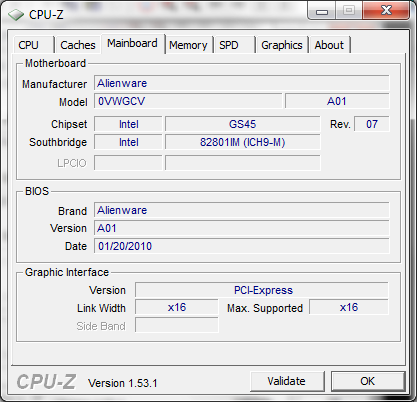
Task: Select the Manufacturer field showing Alienware
Action: pos(242,83)
